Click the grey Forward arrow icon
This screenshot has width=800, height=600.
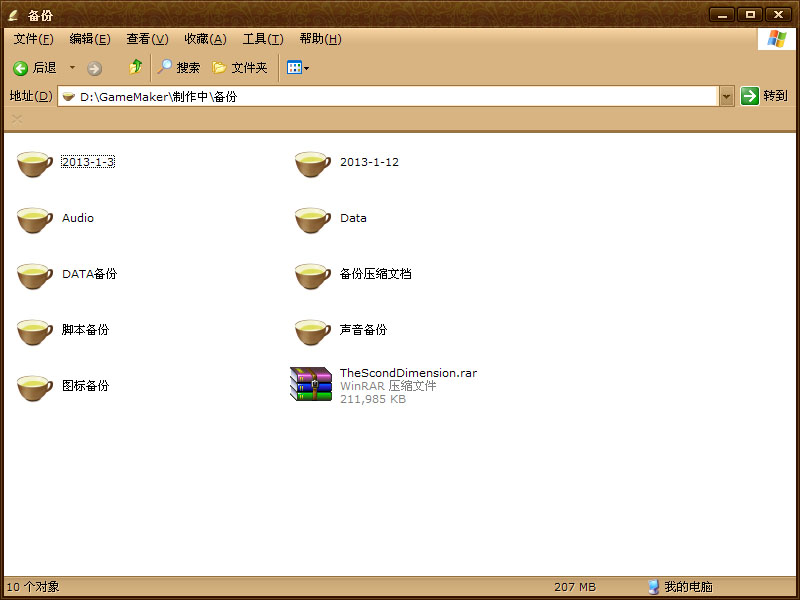[94, 68]
